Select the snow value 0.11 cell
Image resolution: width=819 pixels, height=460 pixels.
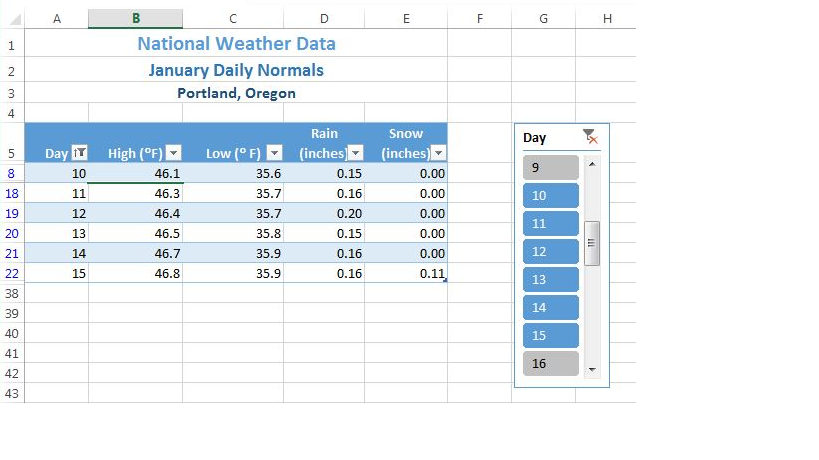coord(406,273)
